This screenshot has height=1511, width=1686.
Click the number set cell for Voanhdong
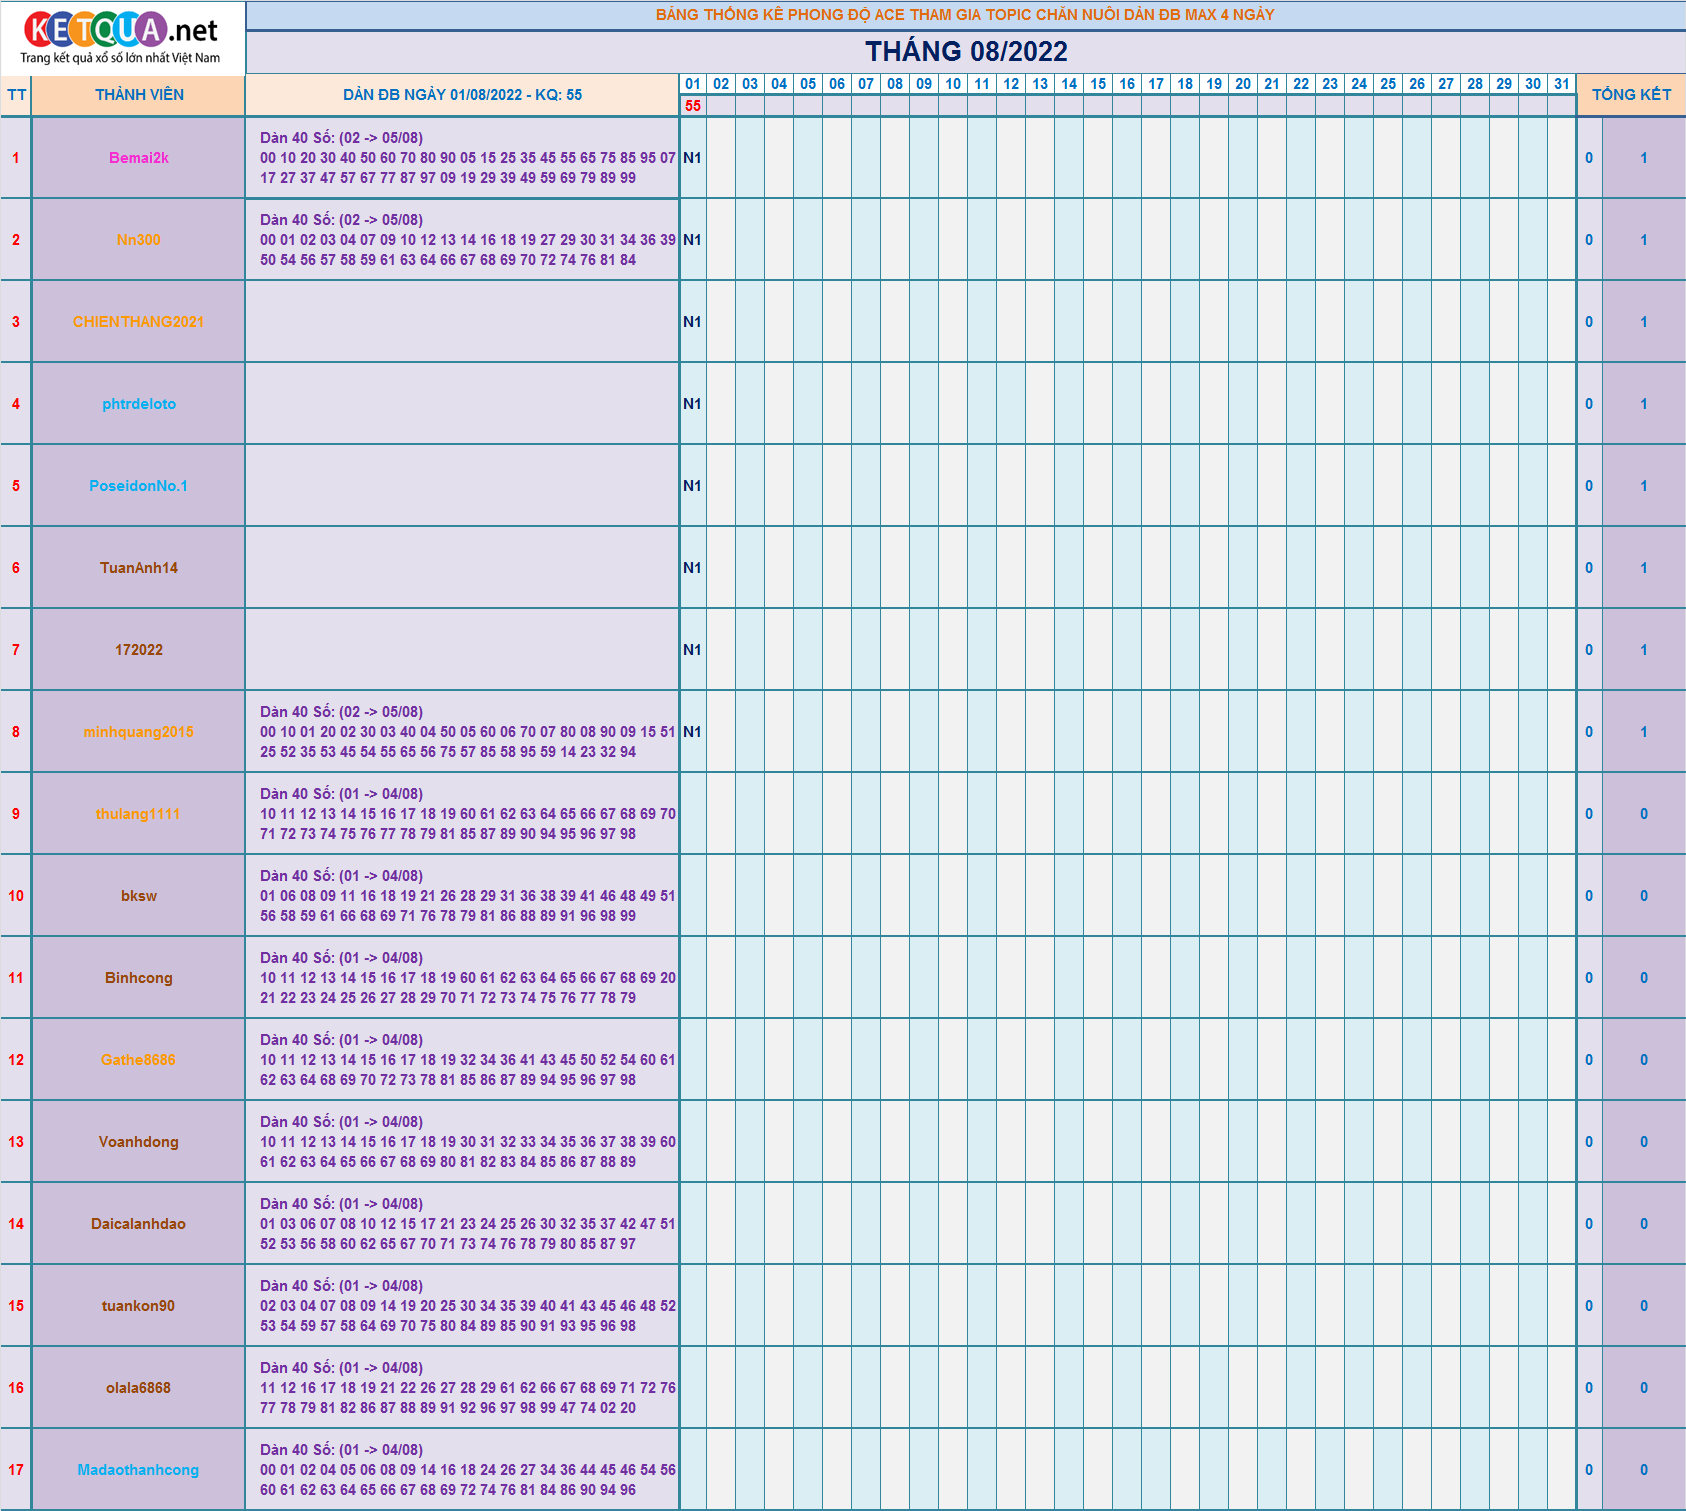(x=462, y=1142)
